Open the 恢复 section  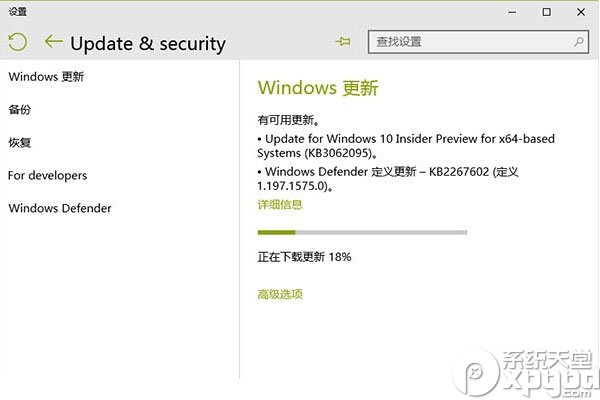(x=20, y=142)
